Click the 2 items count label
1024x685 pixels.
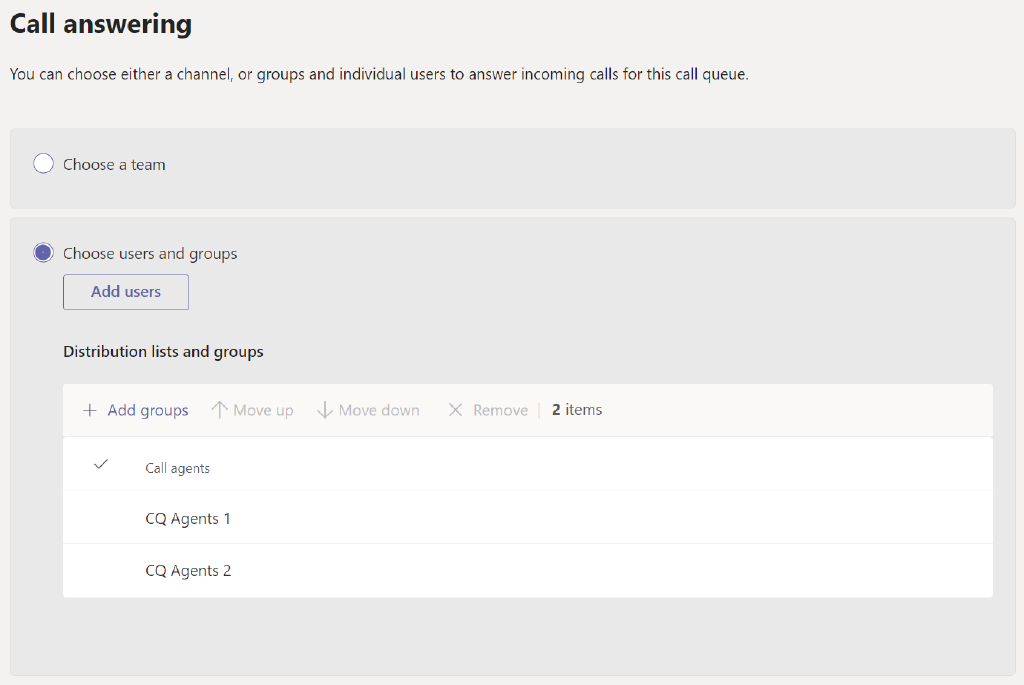(576, 409)
